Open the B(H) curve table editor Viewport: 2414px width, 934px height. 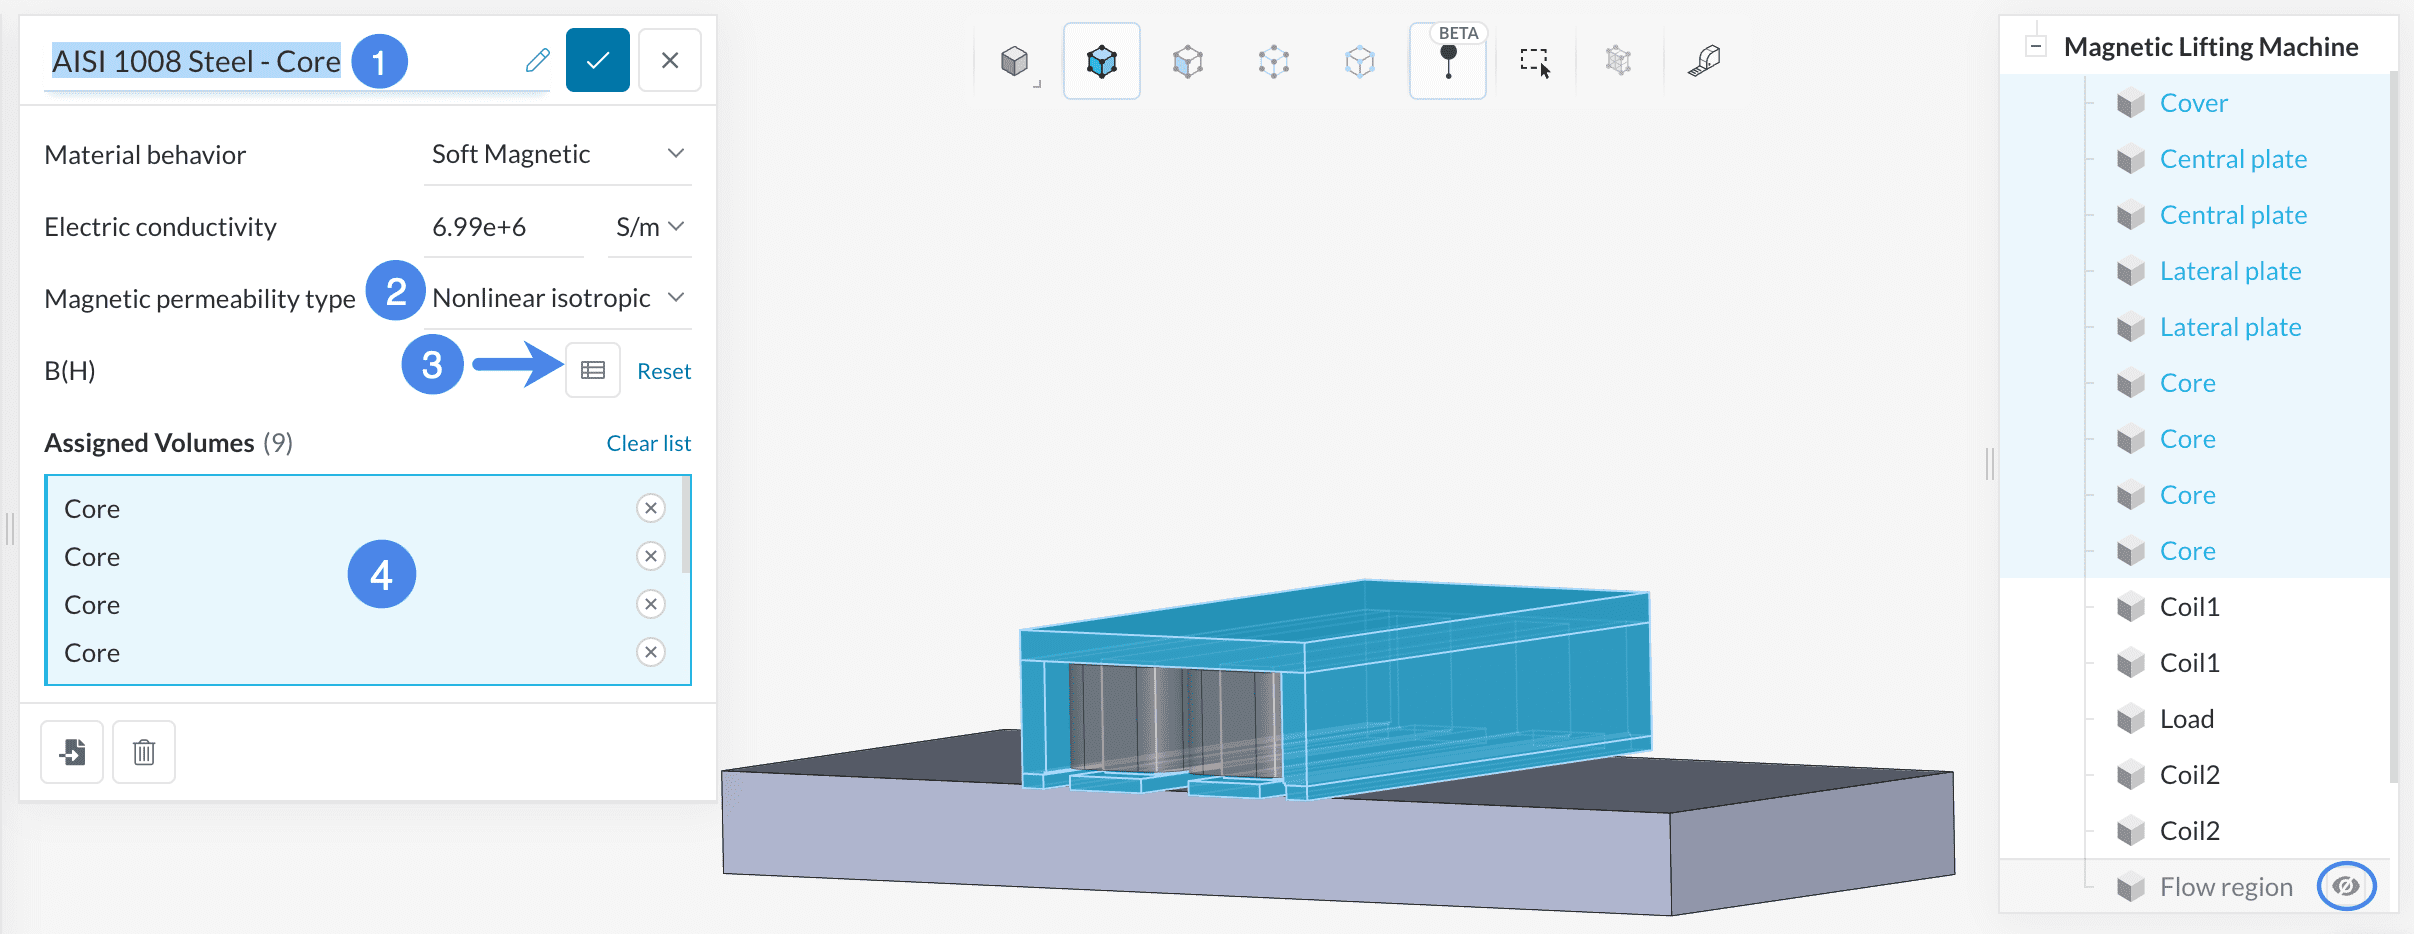(593, 371)
